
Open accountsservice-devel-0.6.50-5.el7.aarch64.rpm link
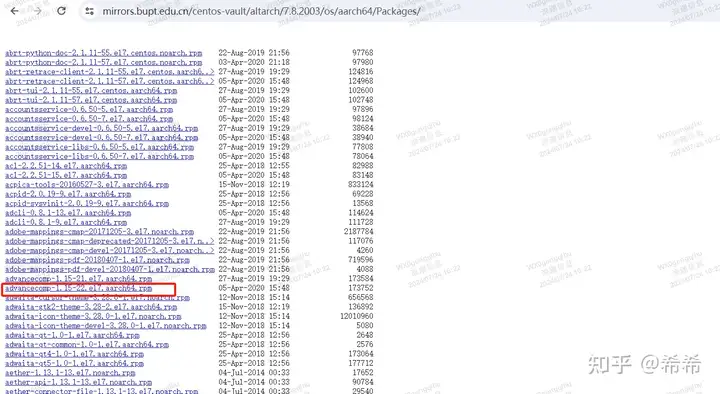coord(101,128)
